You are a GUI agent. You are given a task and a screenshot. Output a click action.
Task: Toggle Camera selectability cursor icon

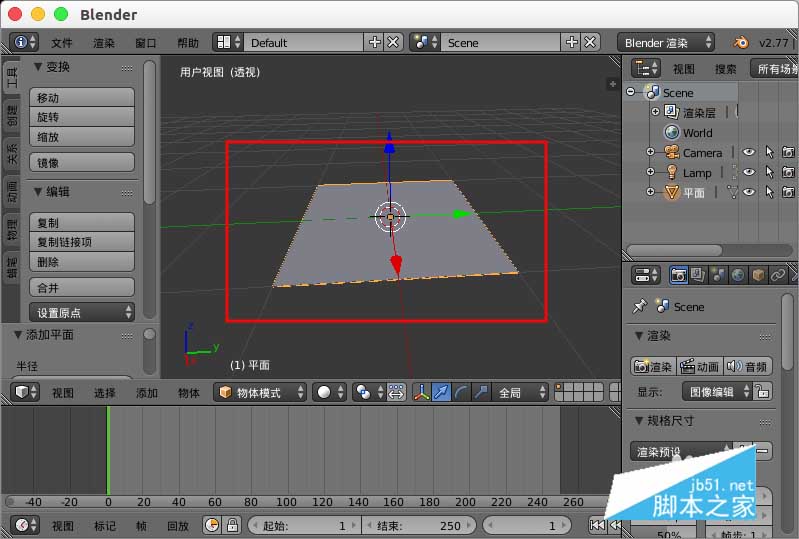(x=769, y=152)
